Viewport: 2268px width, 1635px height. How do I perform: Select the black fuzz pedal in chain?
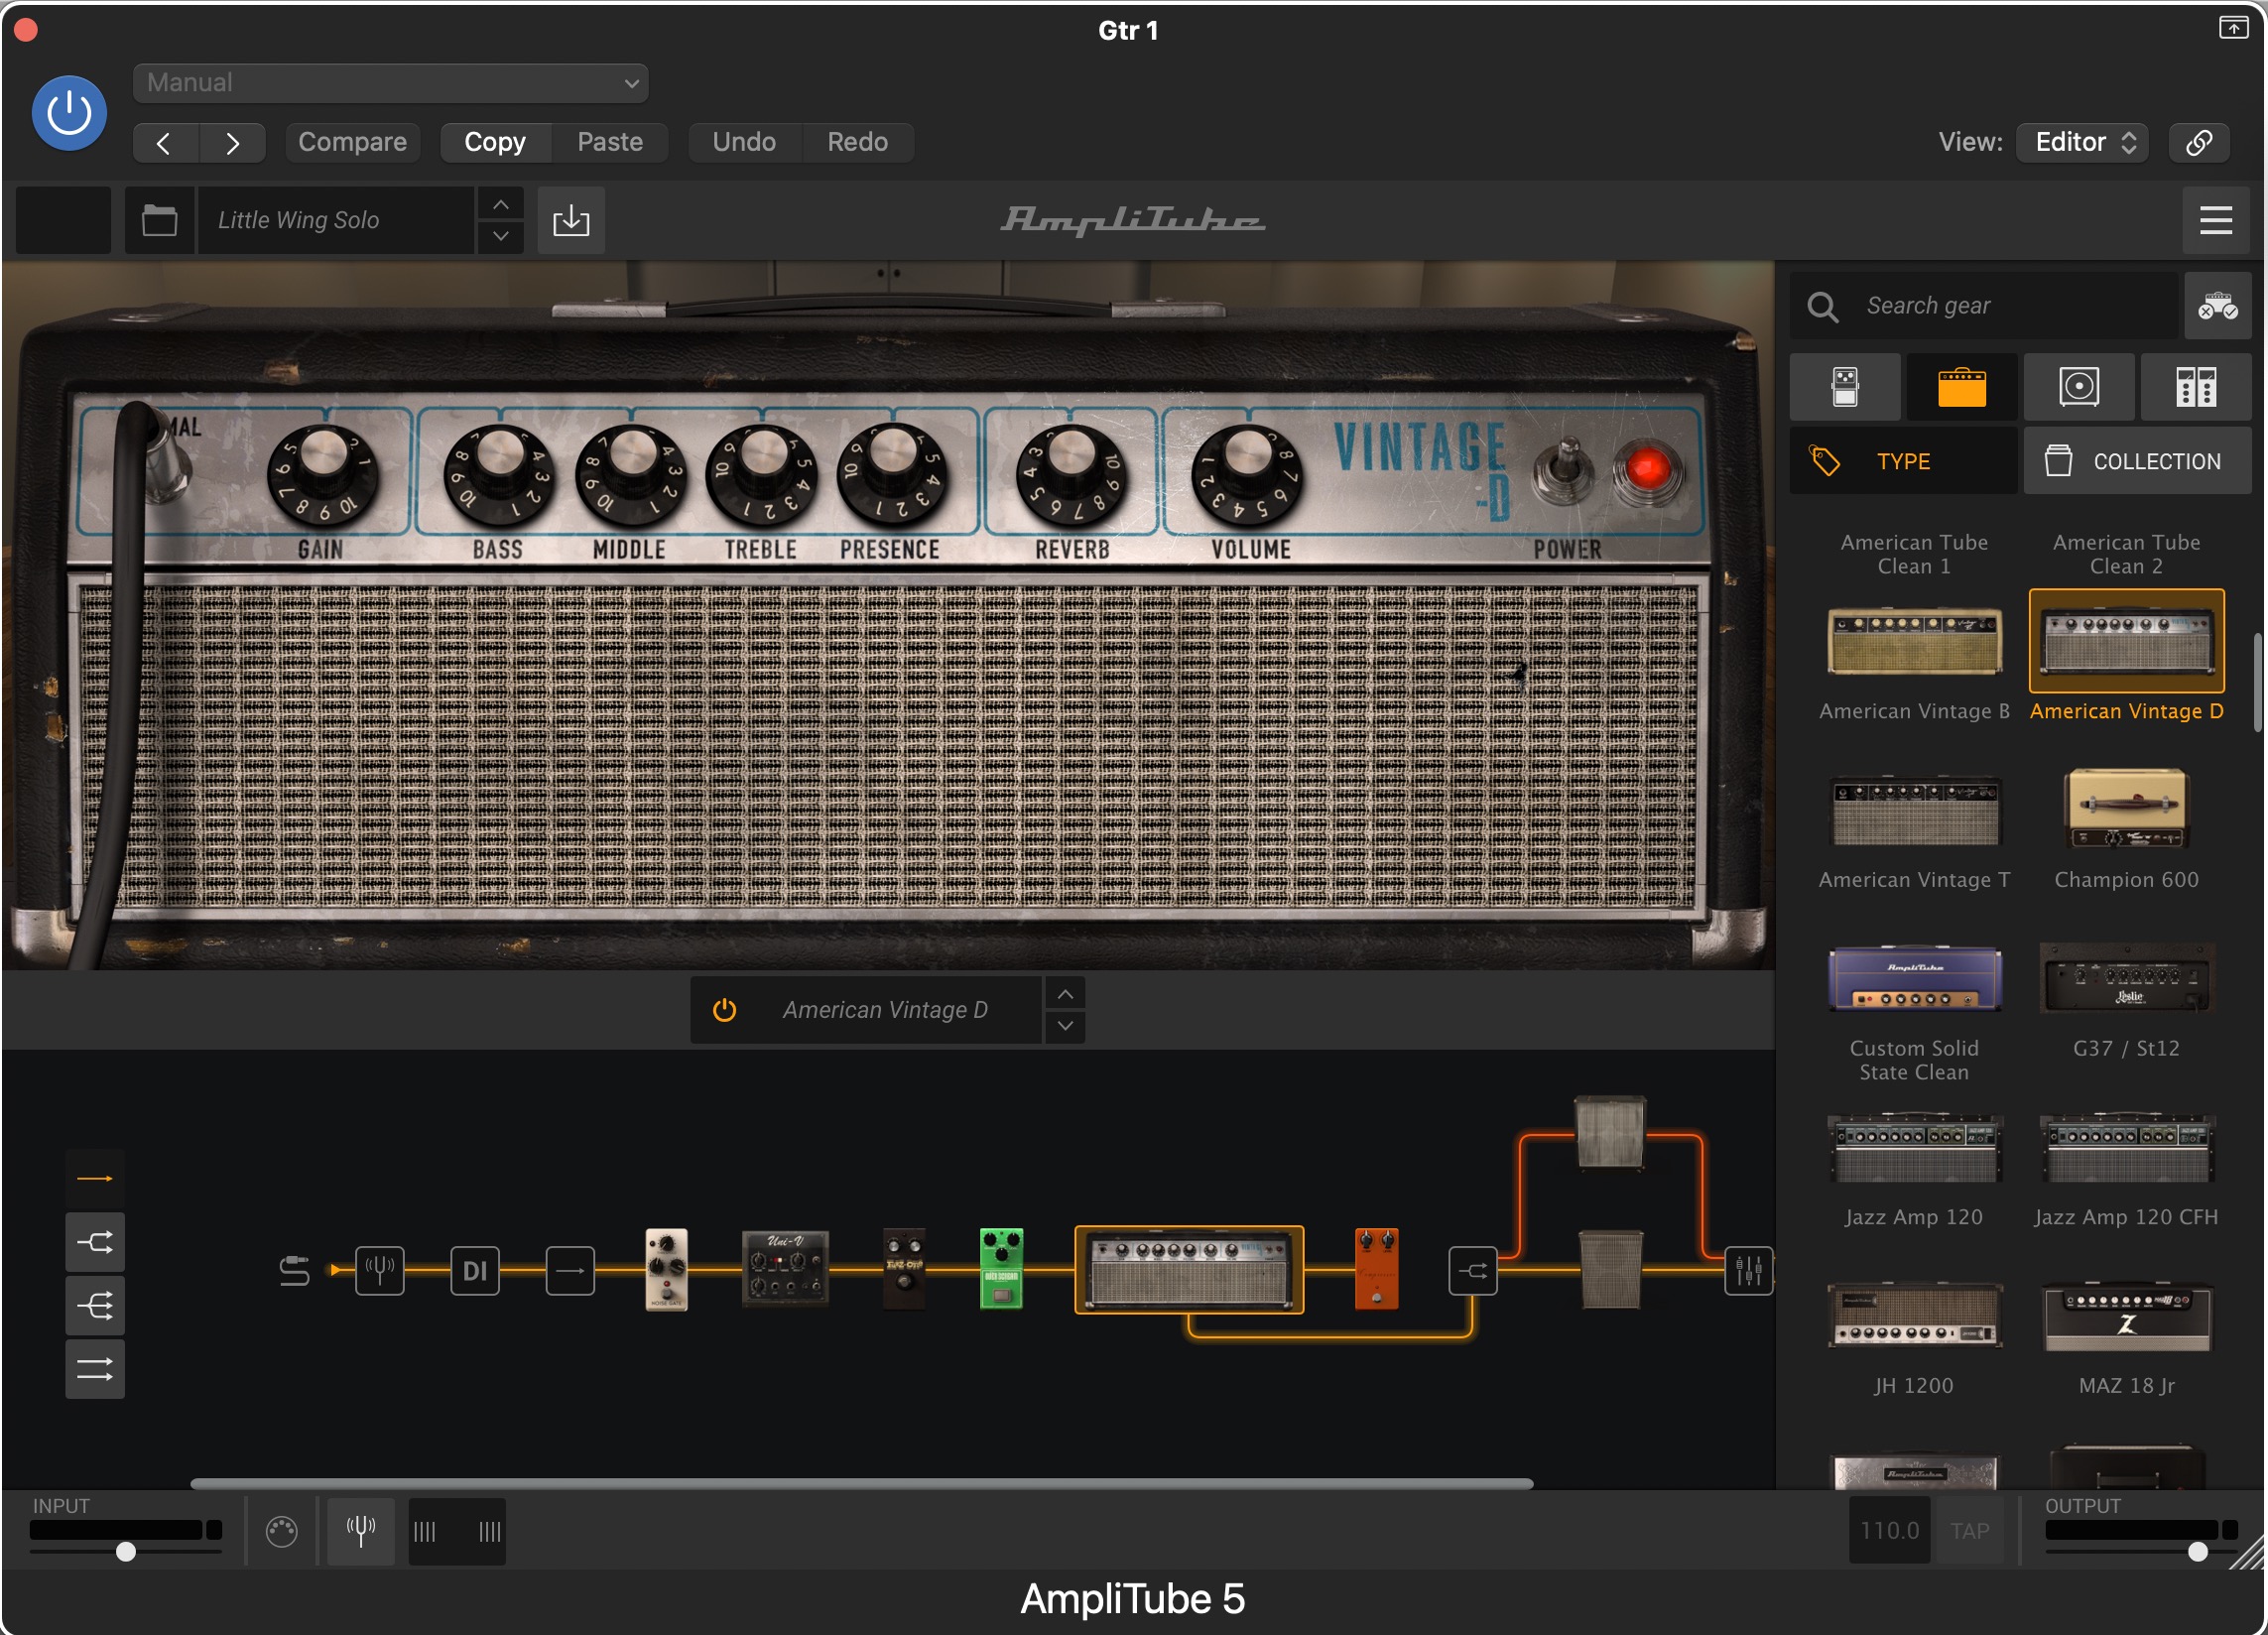904,1269
